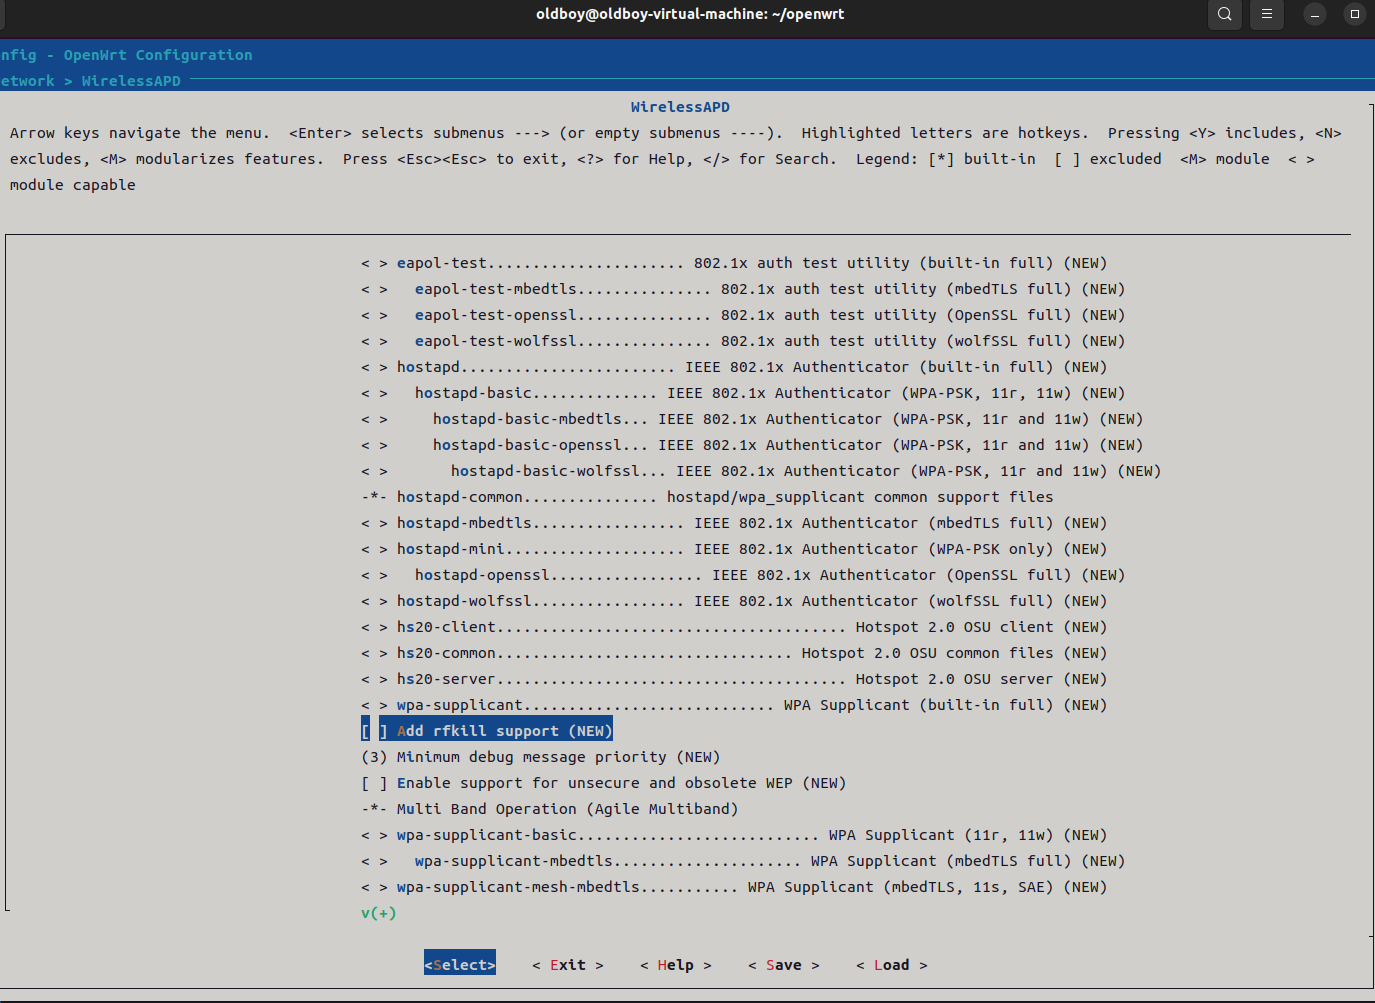1375x1003 pixels.
Task: Click the OpenWrt Configuration title text
Action: 158,55
